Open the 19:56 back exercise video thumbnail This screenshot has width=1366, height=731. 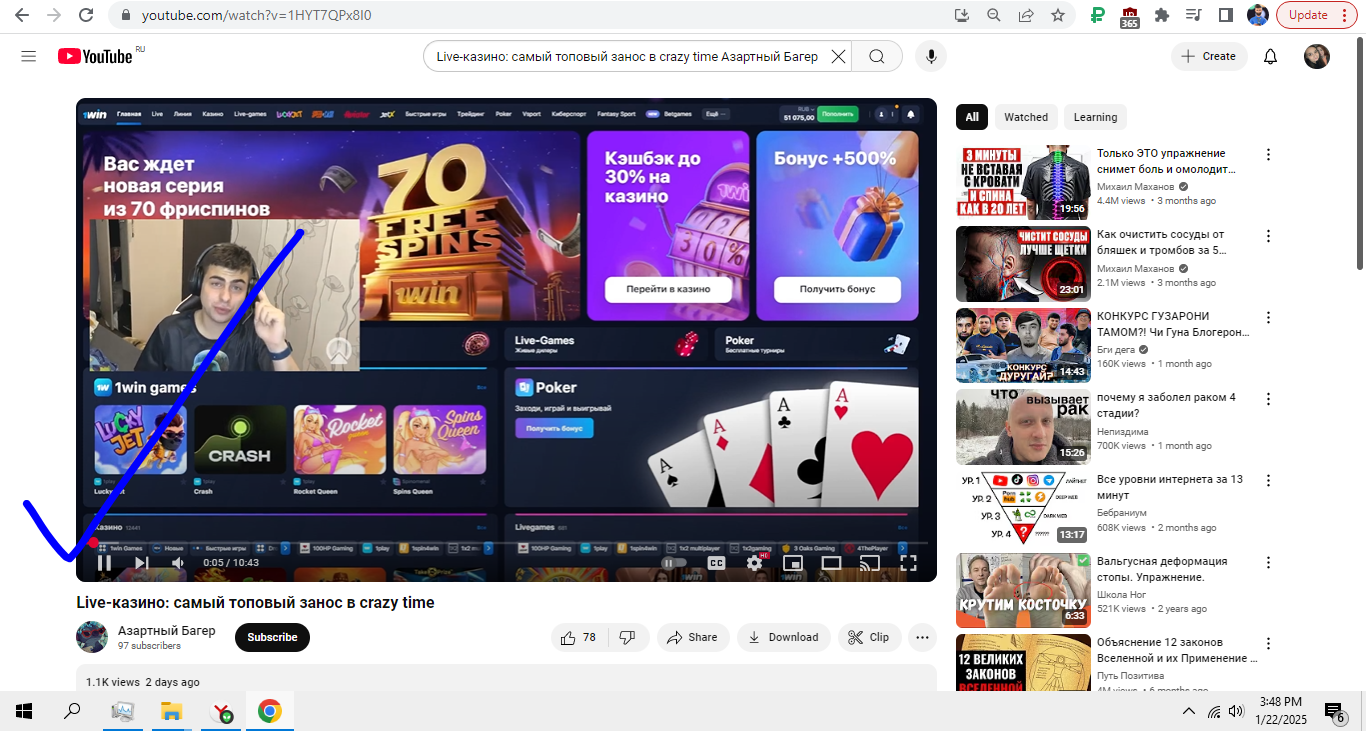click(1023, 183)
